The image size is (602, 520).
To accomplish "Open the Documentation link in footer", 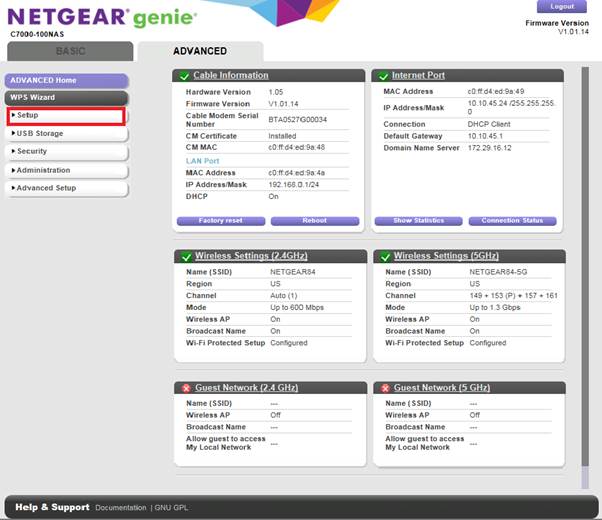I will pyautogui.click(x=121, y=508).
